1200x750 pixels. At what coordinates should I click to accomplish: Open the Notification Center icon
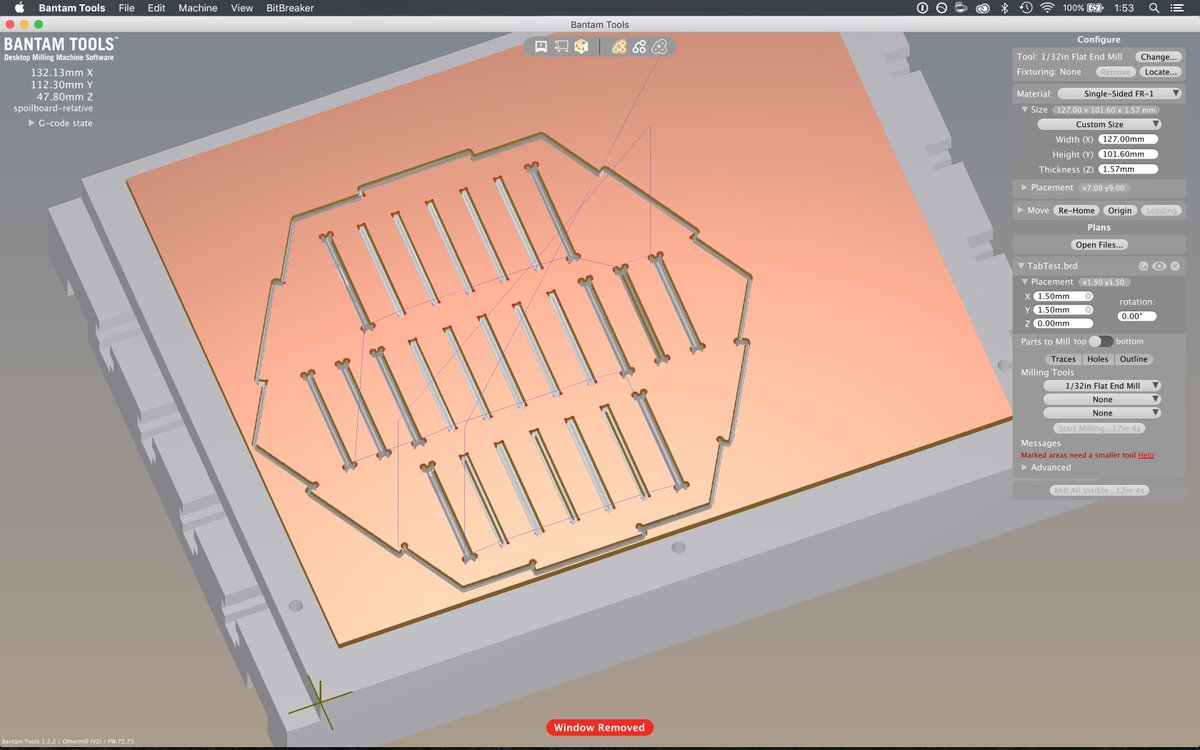(x=1177, y=8)
